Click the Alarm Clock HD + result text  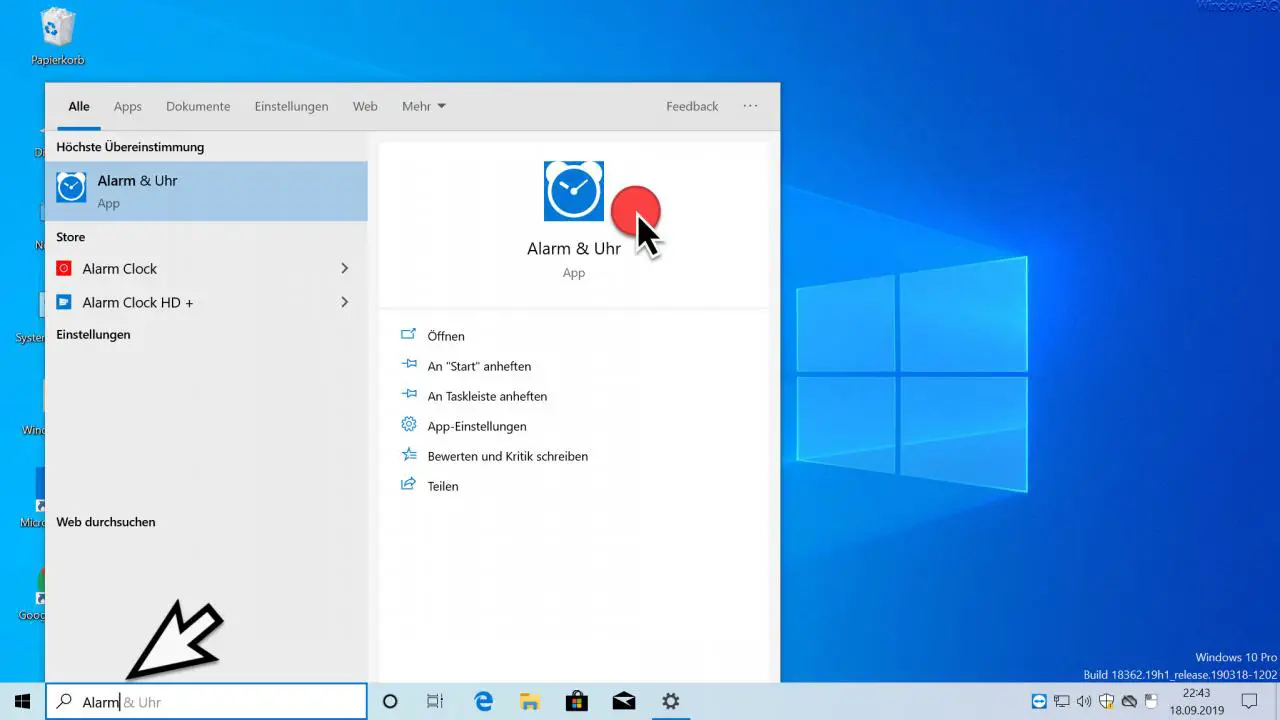138,302
